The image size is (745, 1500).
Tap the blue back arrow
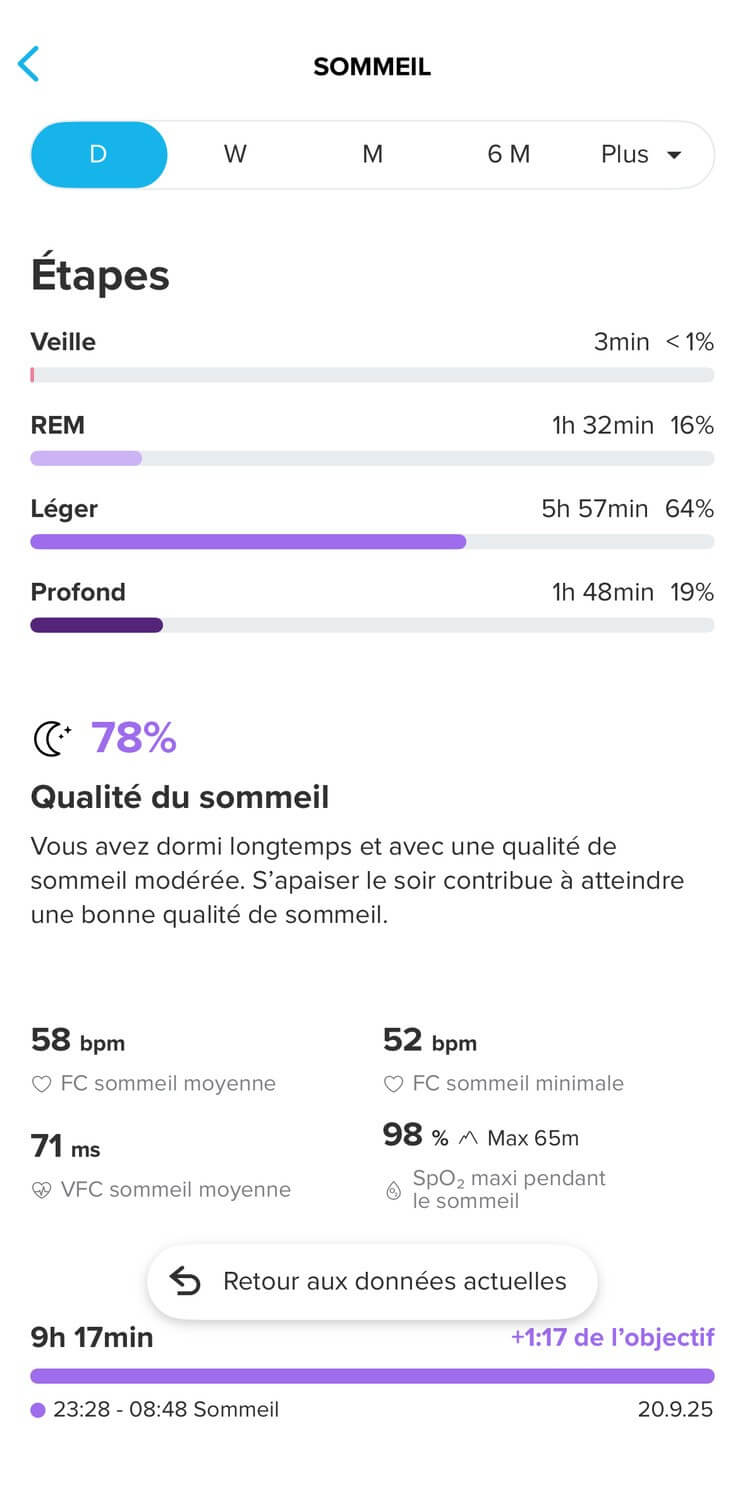click(x=28, y=64)
